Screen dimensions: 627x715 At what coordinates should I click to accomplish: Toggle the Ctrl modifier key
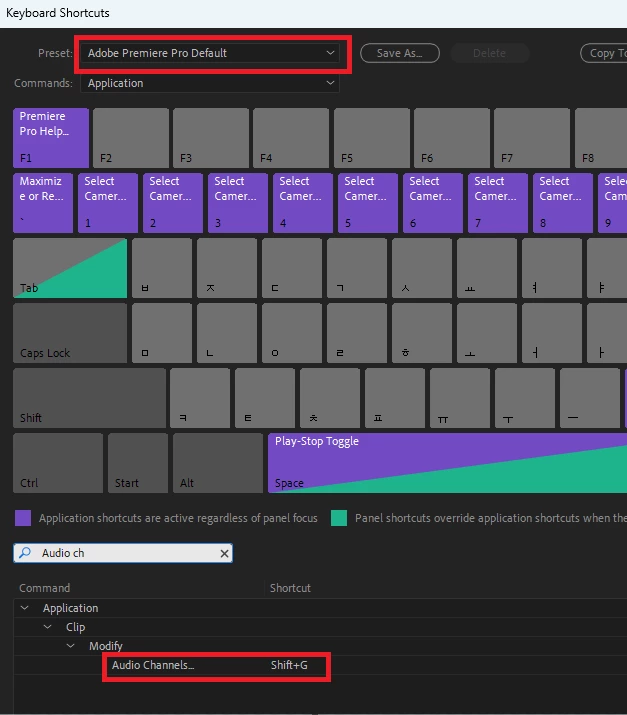tap(58, 463)
